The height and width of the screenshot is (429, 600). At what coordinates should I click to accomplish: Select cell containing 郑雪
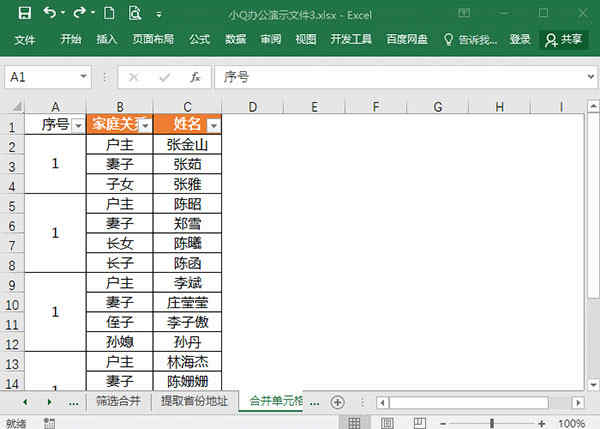click(187, 223)
